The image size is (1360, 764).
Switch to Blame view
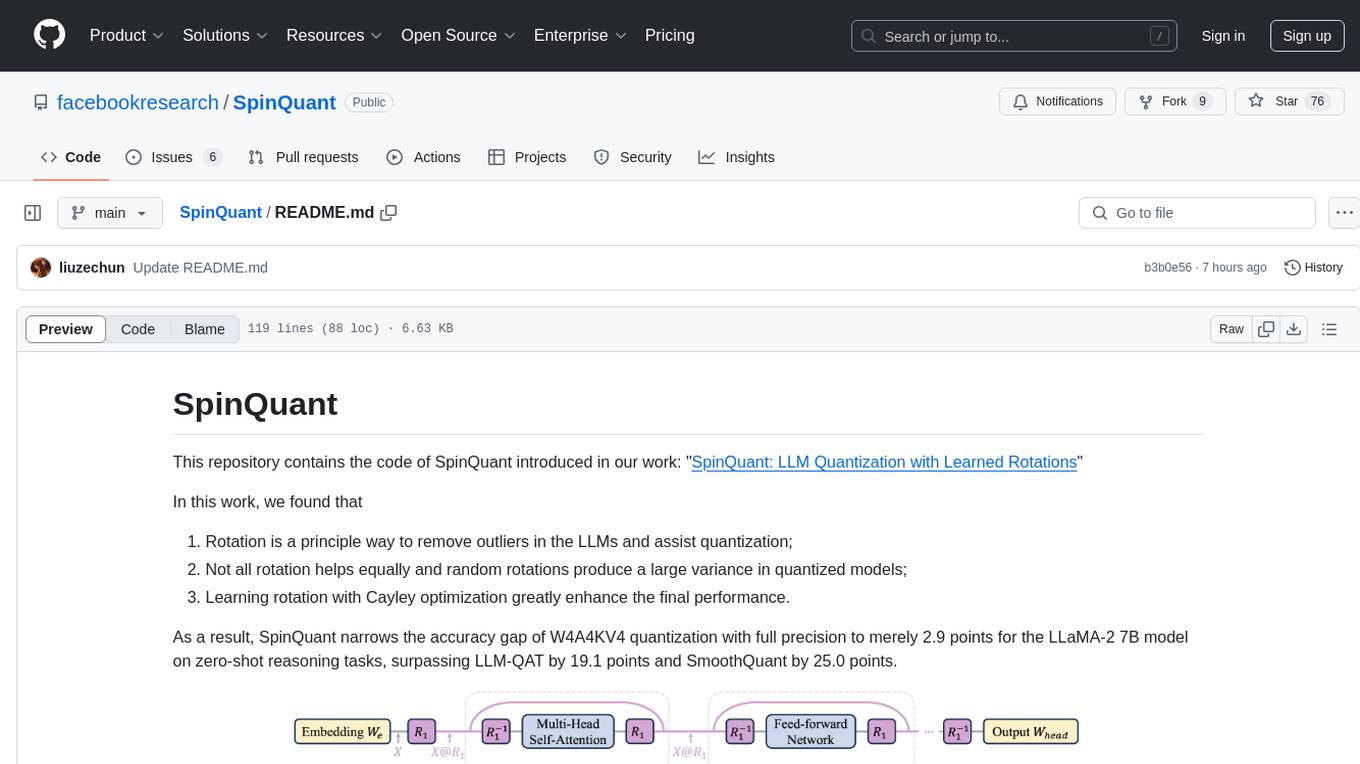(204, 329)
